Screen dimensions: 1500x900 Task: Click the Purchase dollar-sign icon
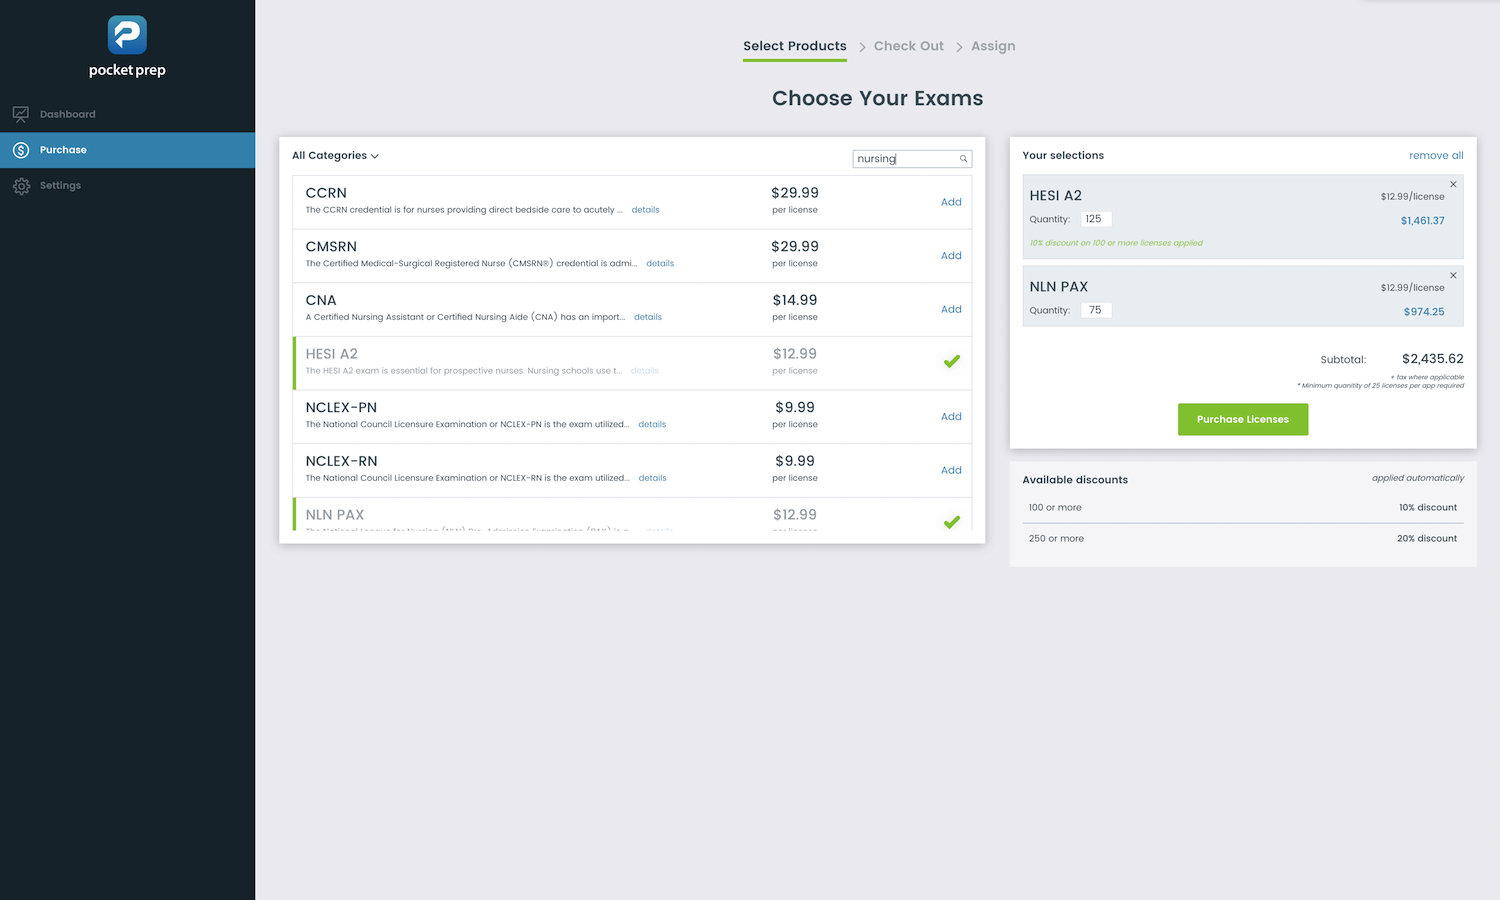[21, 150]
